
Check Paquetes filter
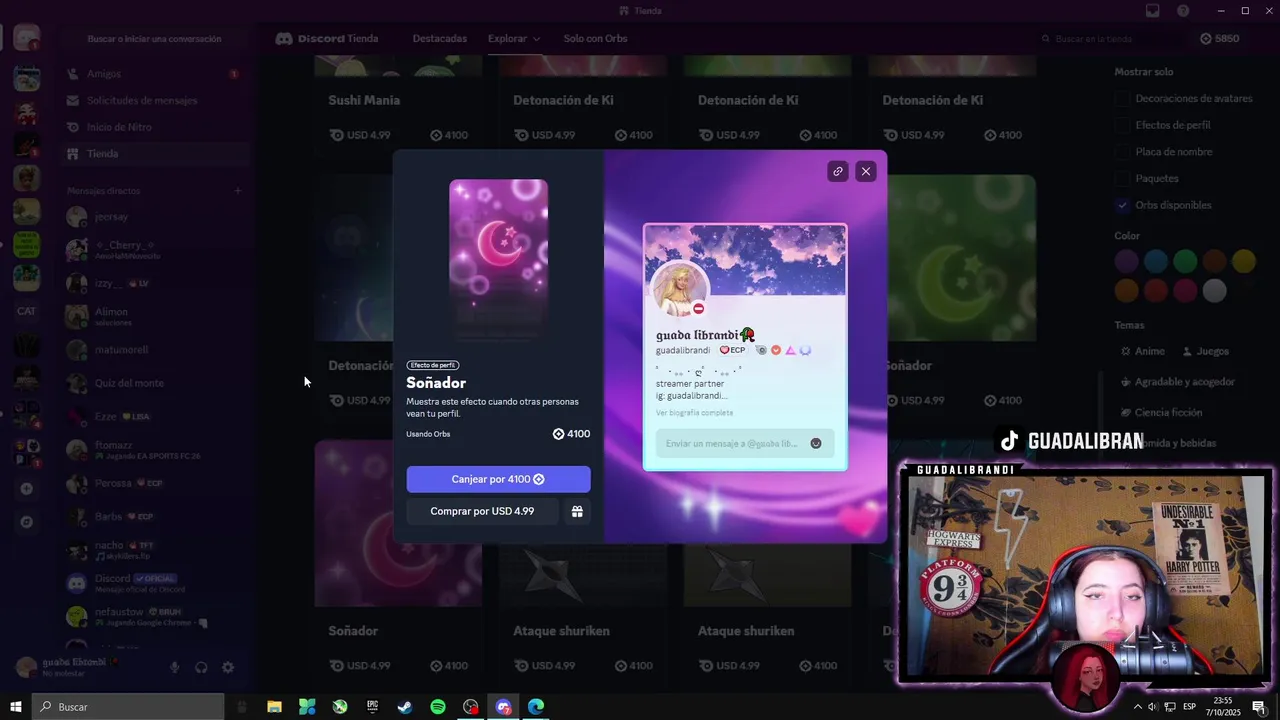coord(1123,178)
